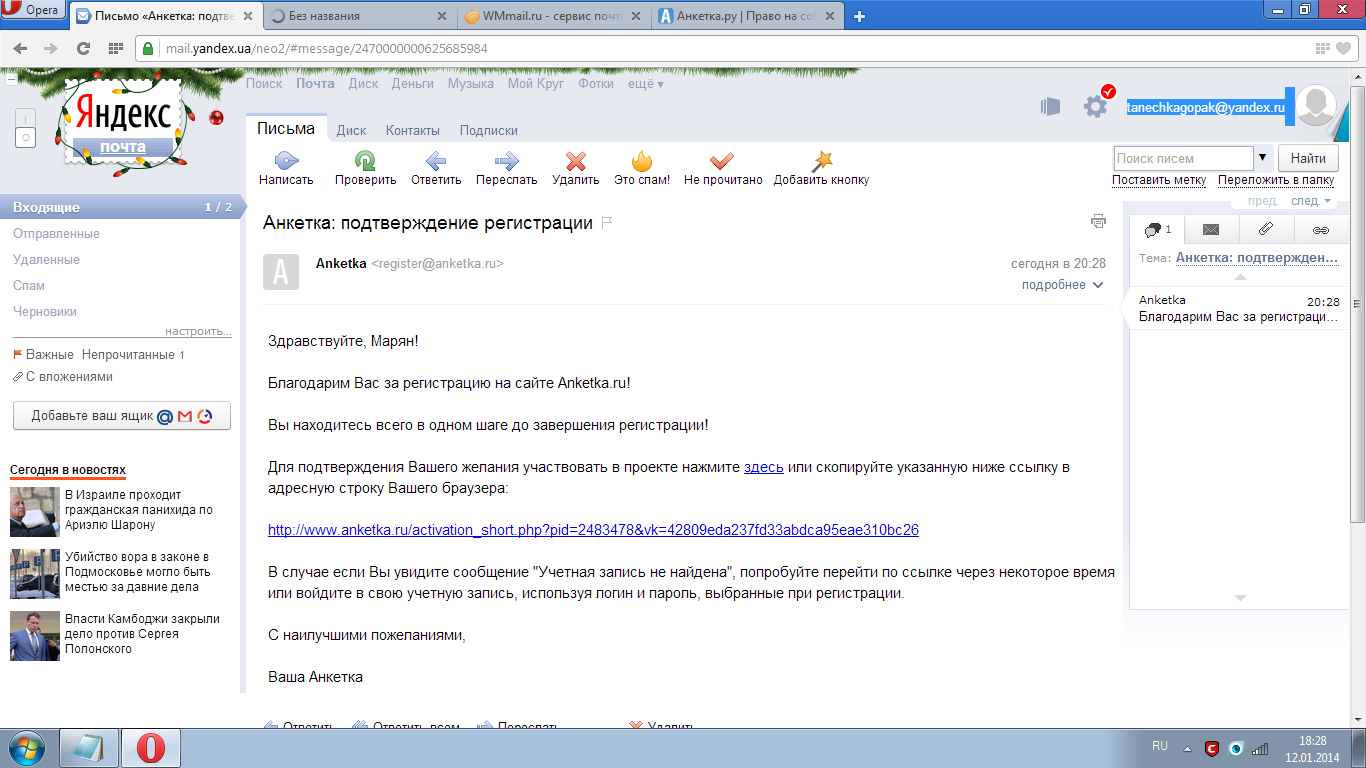Click the grid icon inside address bar
This screenshot has height=768, width=1366.
coord(1323,48)
